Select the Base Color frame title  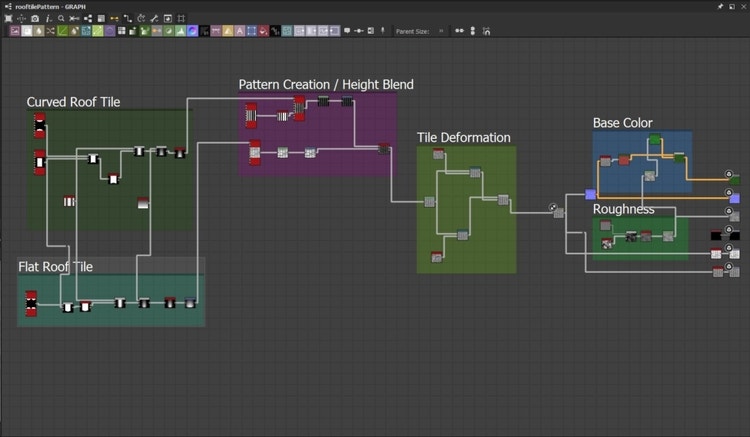point(622,123)
